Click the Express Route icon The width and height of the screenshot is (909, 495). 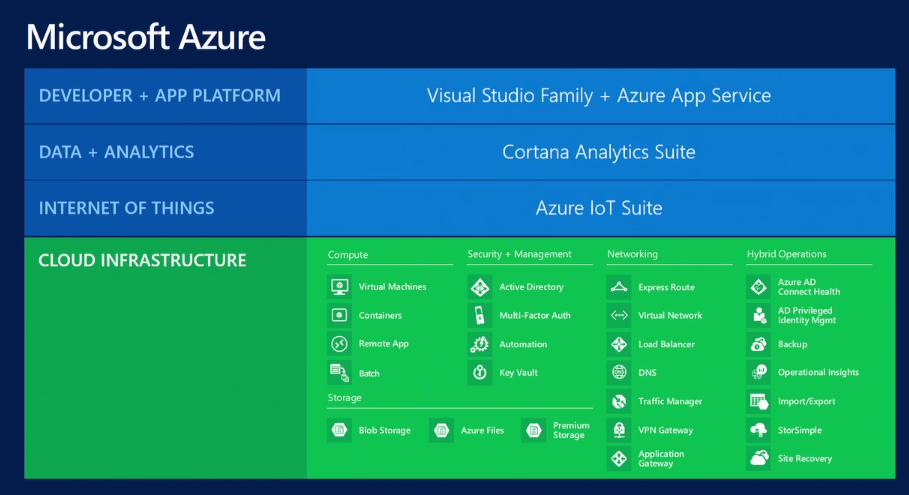(x=619, y=287)
